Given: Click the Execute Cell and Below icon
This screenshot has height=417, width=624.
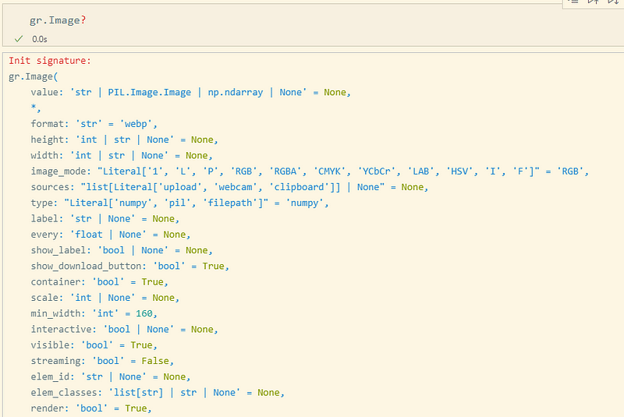Looking at the screenshot, I should (613, 2).
